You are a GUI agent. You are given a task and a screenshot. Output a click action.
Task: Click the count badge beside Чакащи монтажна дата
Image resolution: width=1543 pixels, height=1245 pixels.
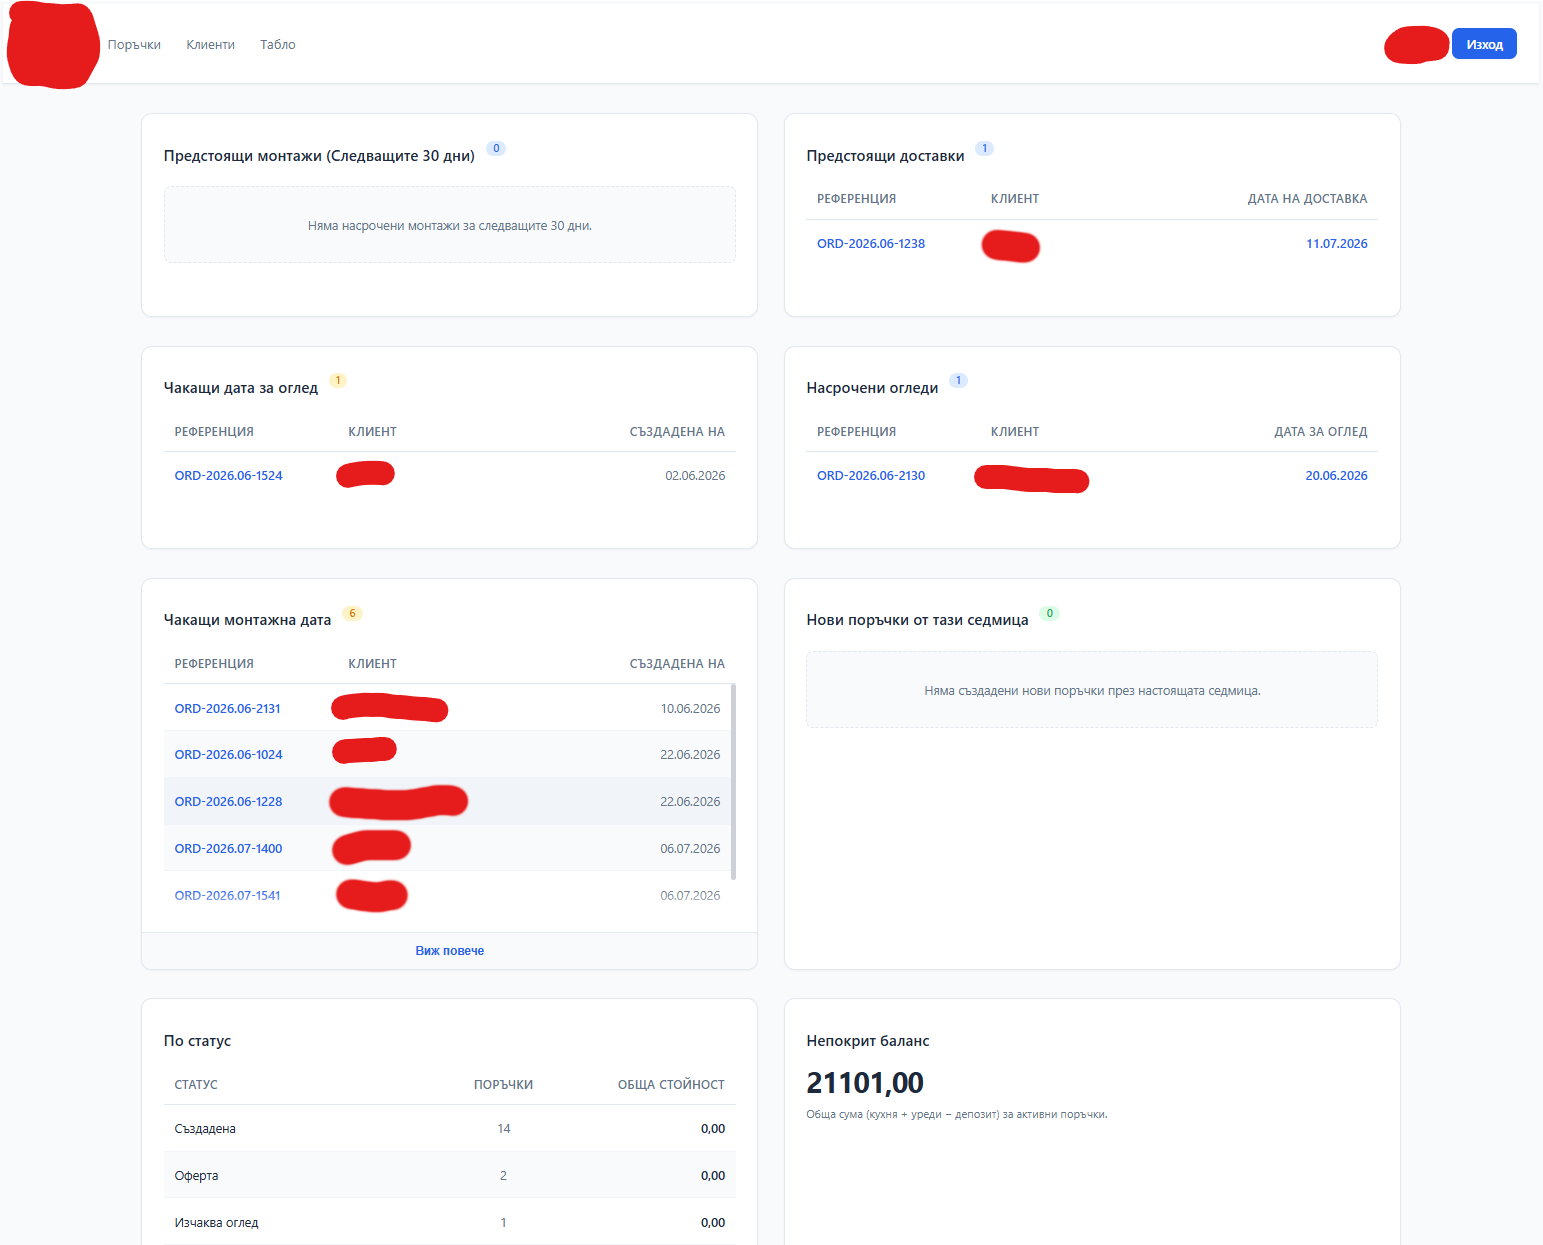click(352, 613)
